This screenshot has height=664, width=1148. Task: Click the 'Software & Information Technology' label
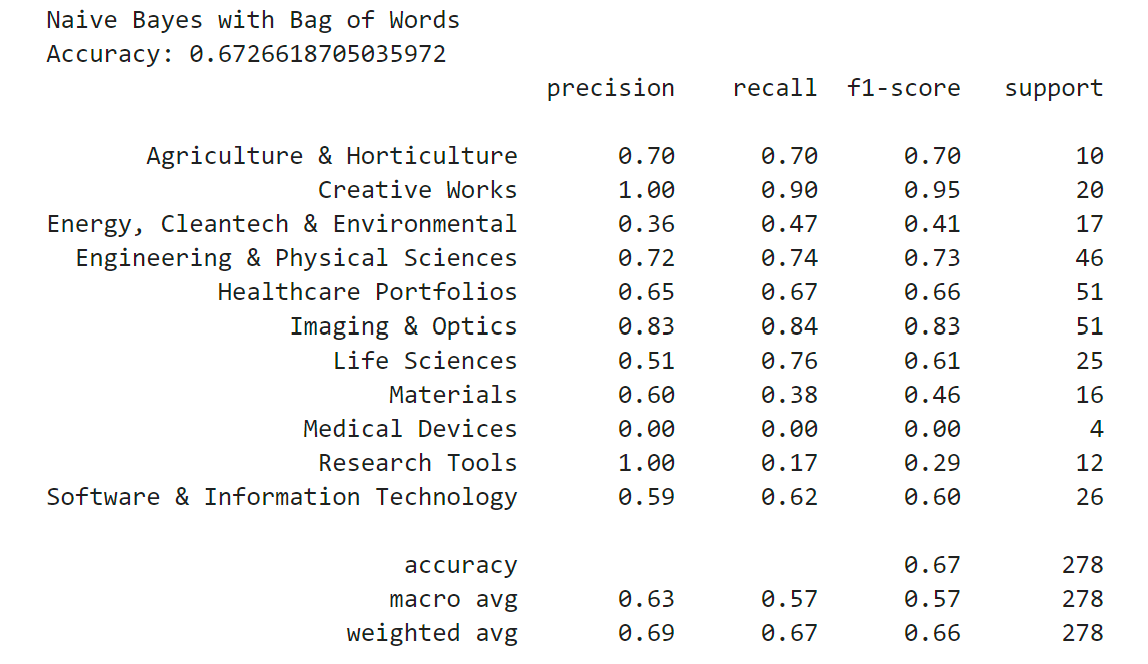click(x=282, y=497)
